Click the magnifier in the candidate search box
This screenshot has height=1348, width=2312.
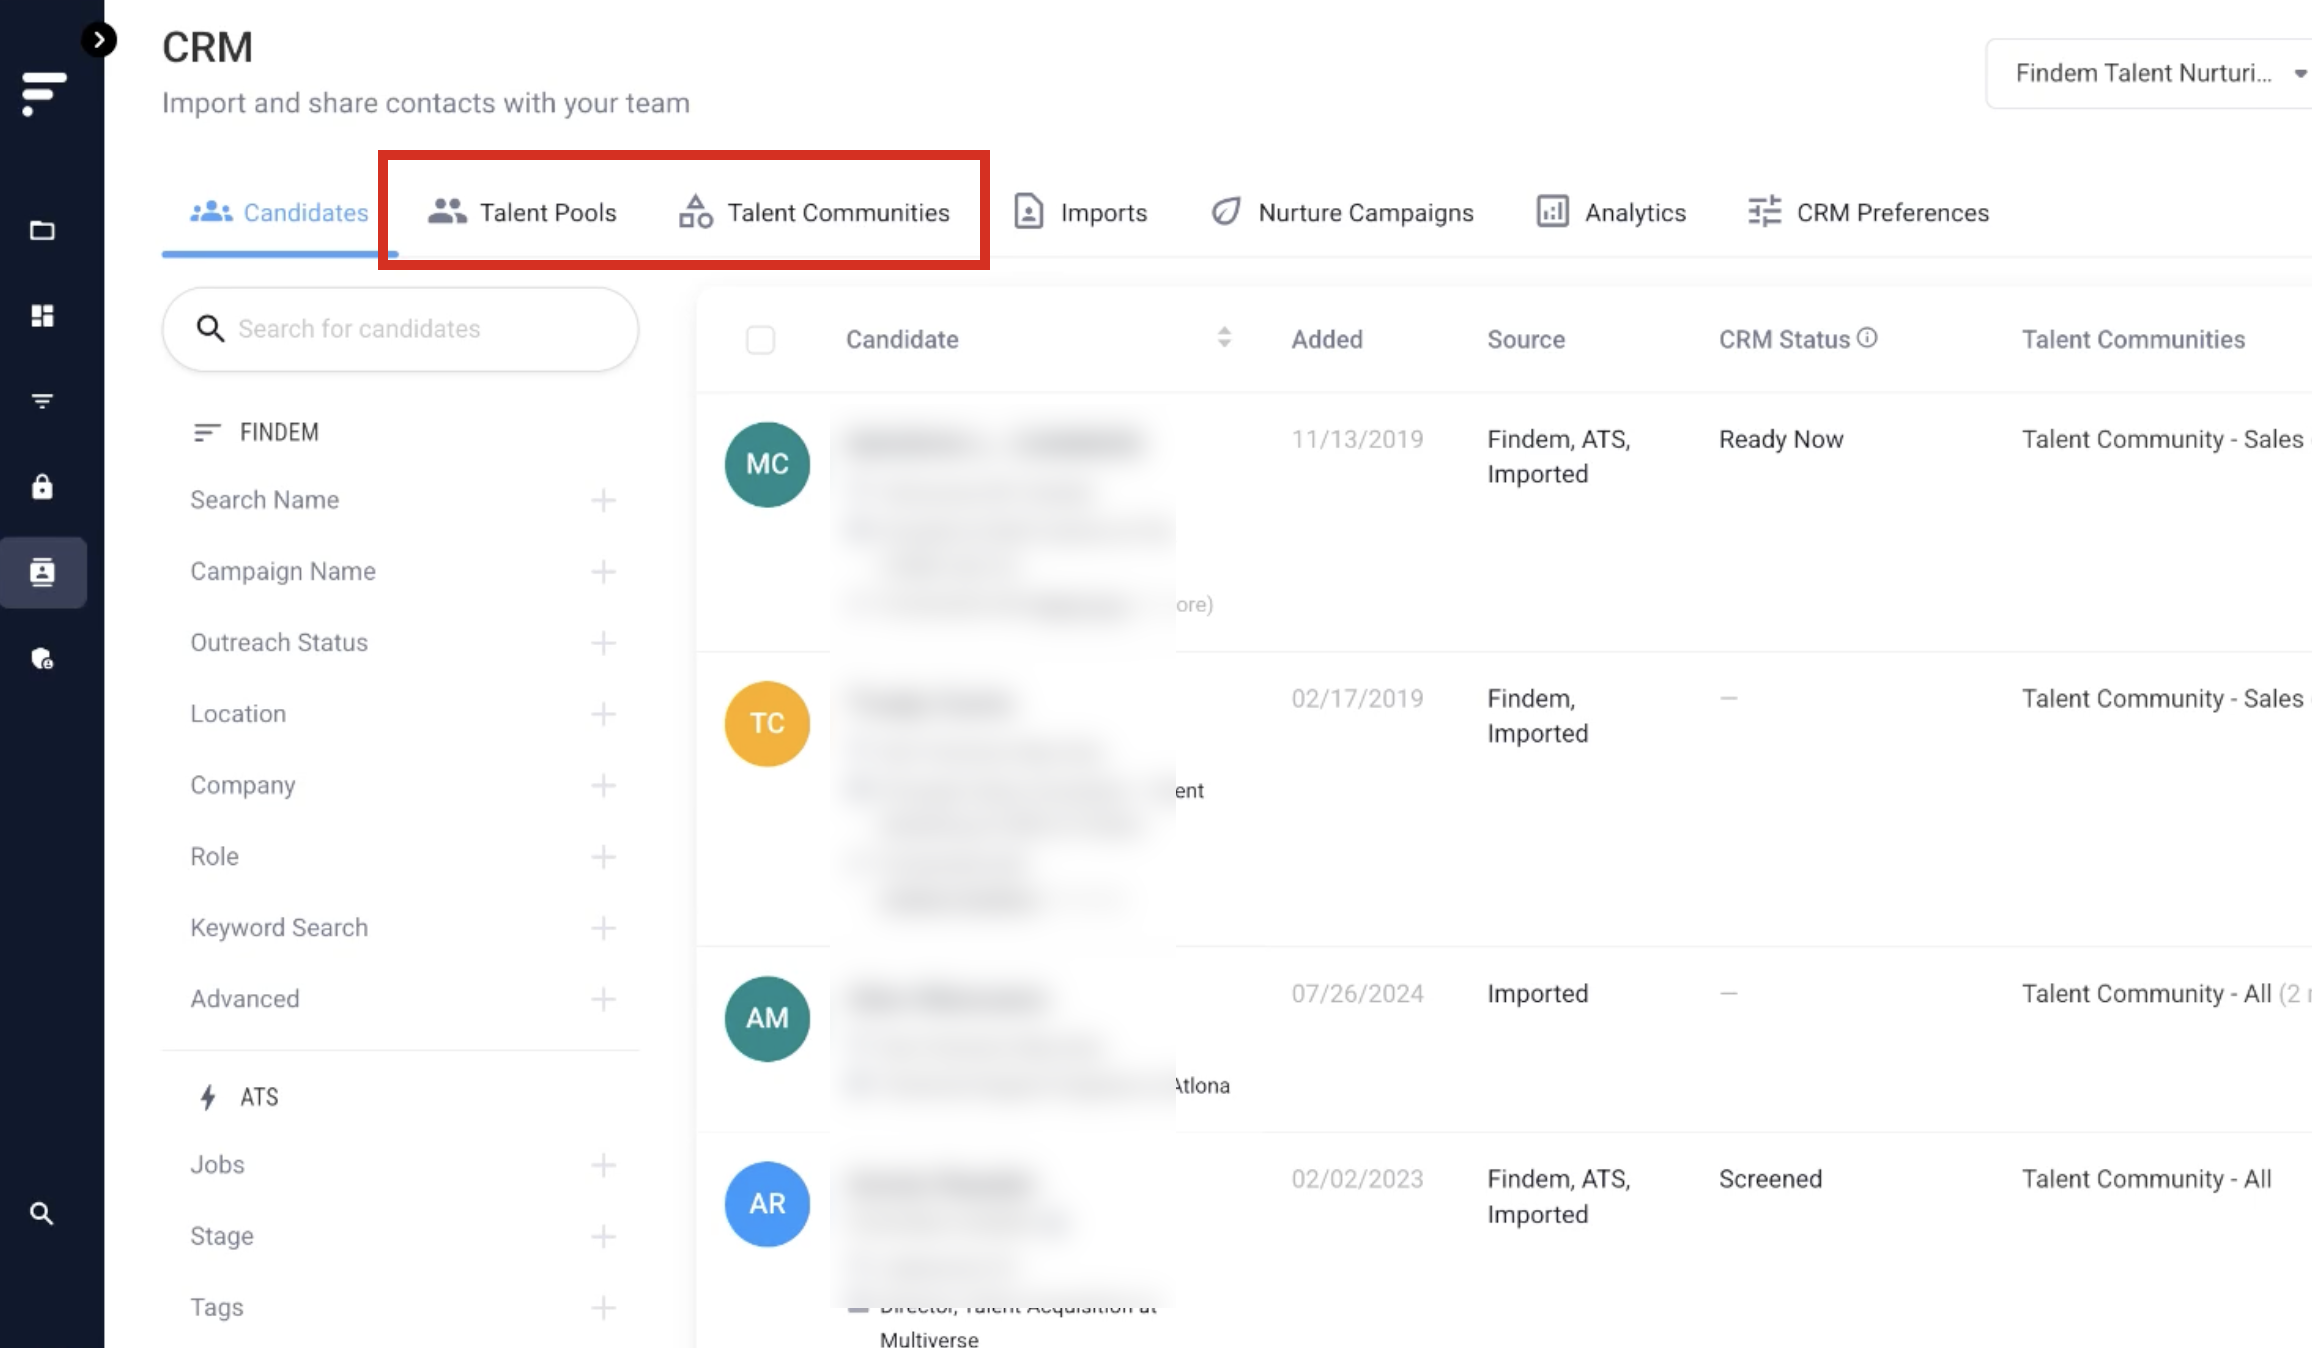(210, 328)
